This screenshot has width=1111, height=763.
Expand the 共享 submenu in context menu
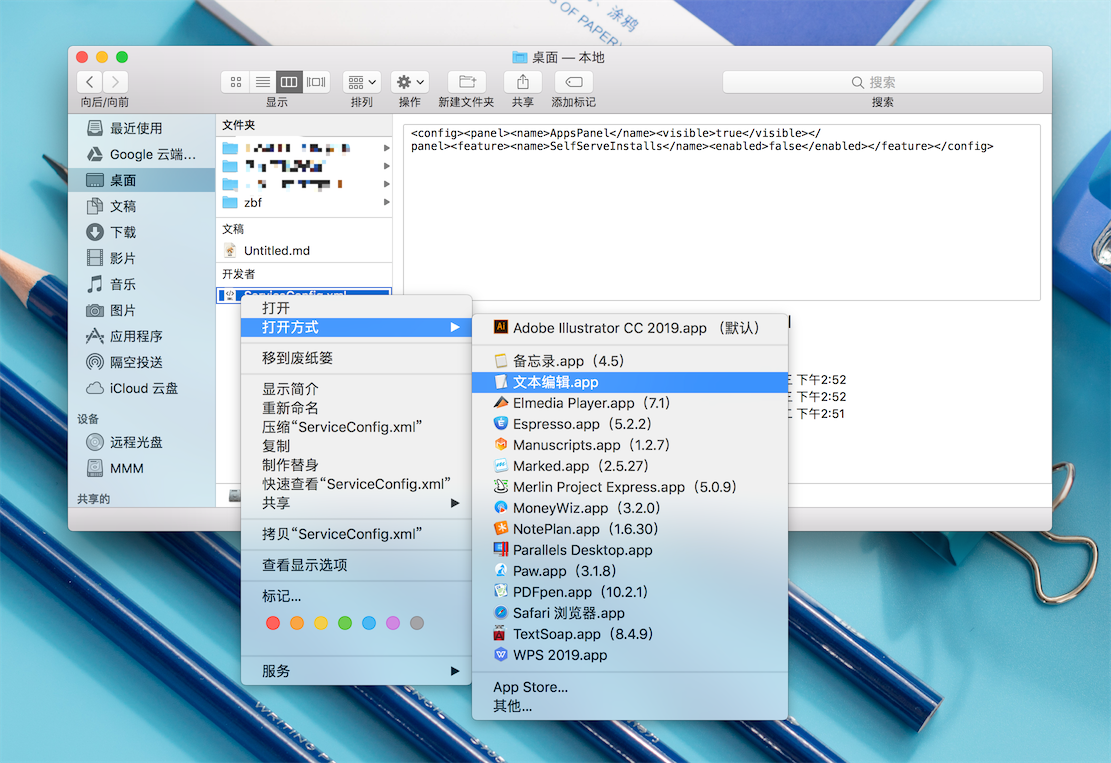pyautogui.click(x=356, y=503)
